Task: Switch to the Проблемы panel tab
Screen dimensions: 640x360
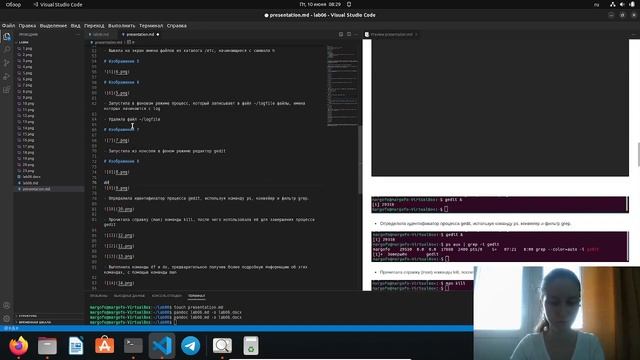Action: point(99,296)
